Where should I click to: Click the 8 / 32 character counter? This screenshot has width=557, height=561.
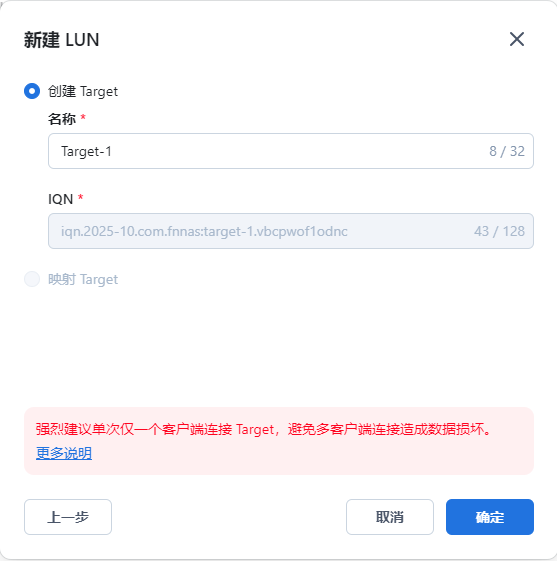(x=507, y=151)
